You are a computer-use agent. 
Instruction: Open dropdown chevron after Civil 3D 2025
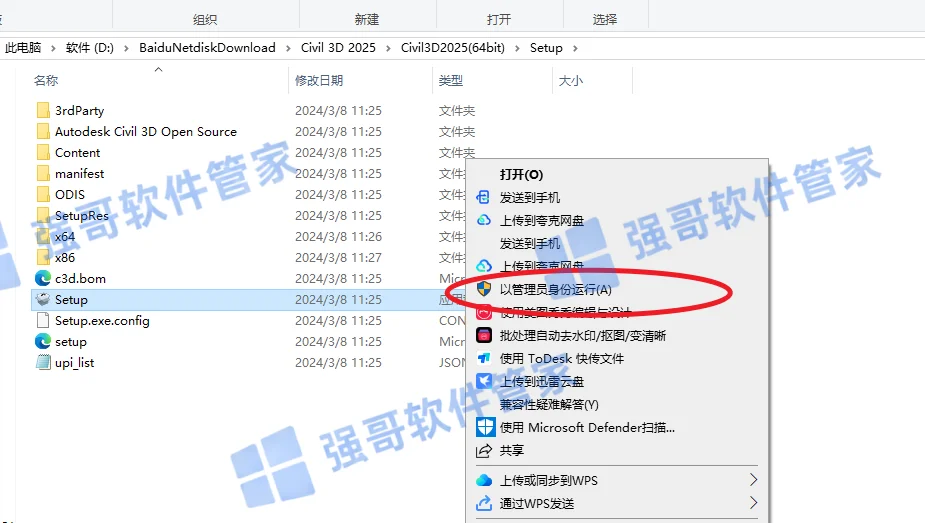[388, 48]
